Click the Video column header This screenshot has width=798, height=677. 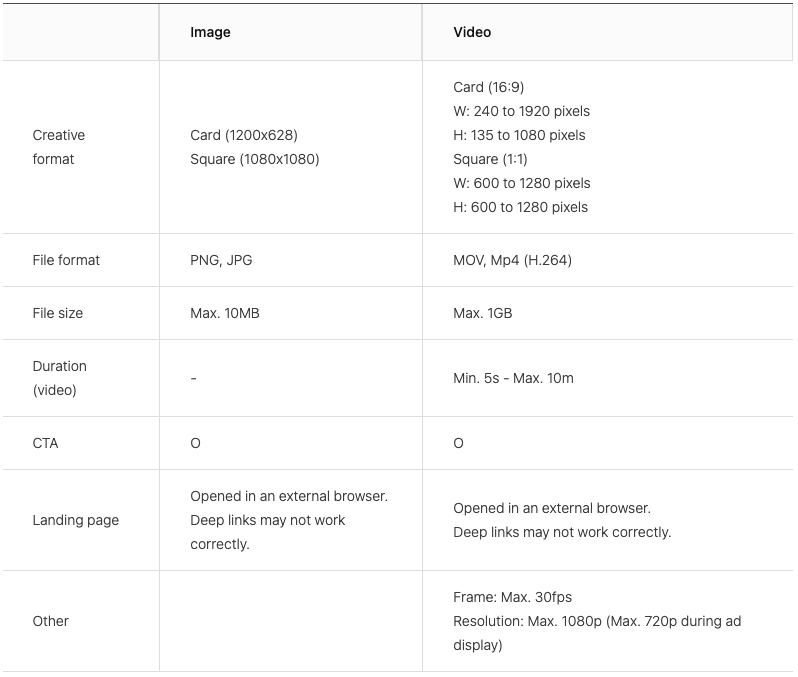tap(472, 32)
